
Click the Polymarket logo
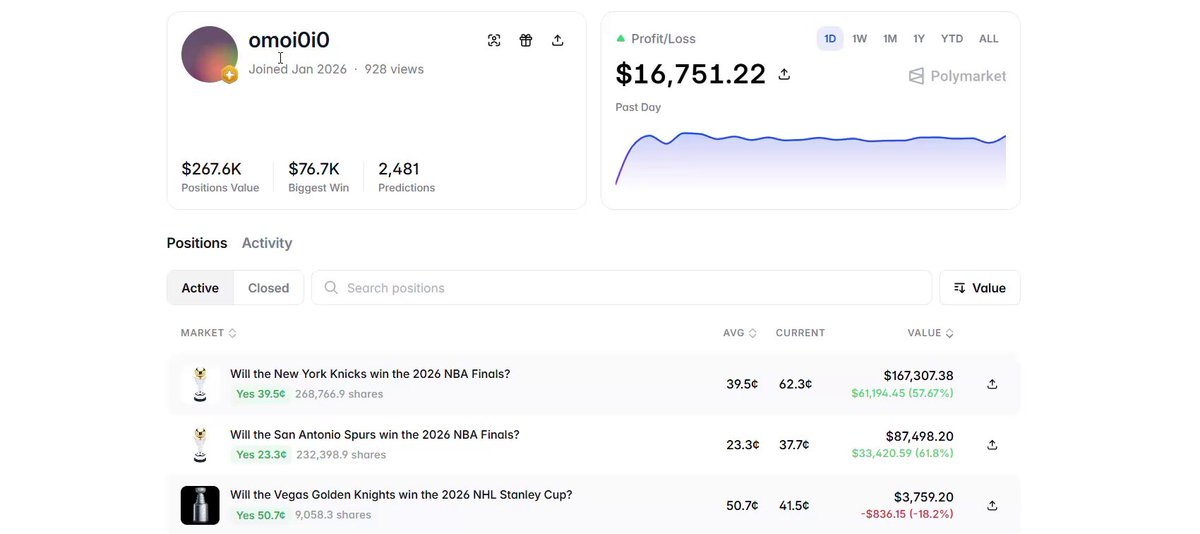pyautogui.click(x=957, y=76)
